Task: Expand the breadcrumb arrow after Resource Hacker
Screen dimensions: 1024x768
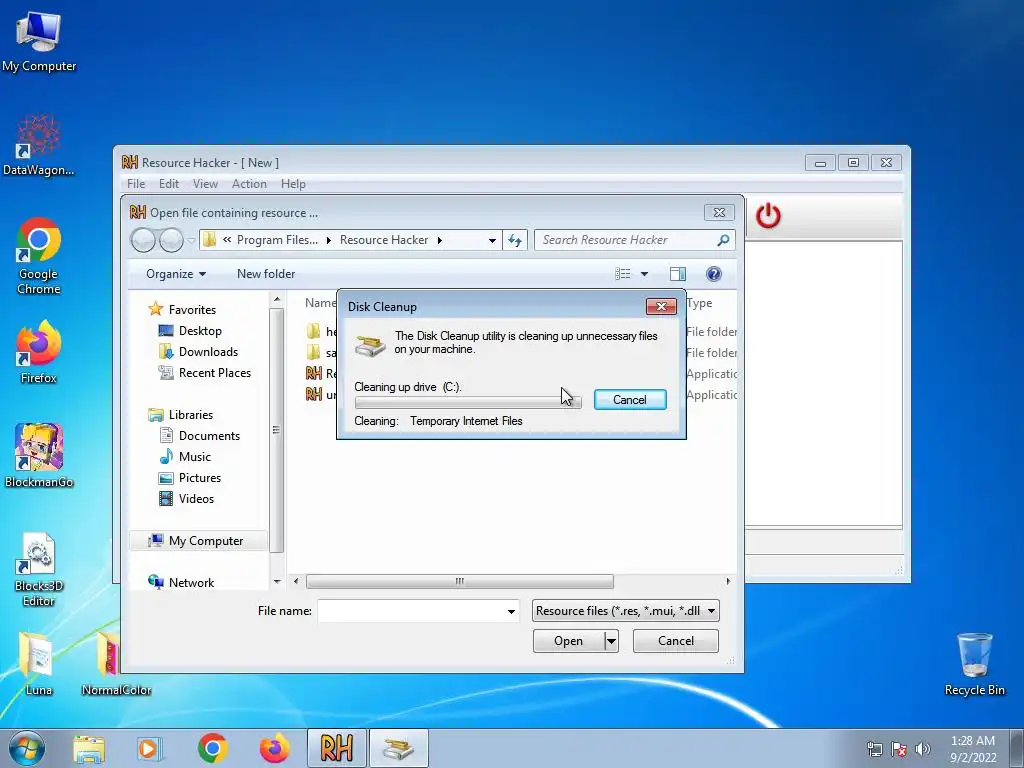Action: (440, 240)
